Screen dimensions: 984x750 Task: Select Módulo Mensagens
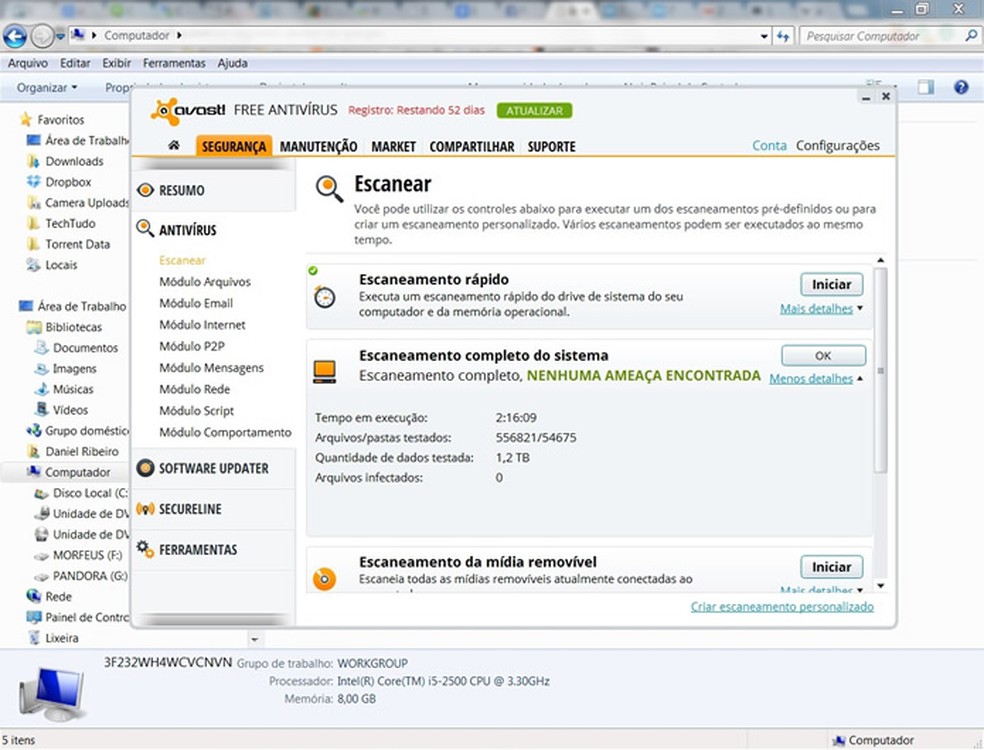[x=211, y=368]
